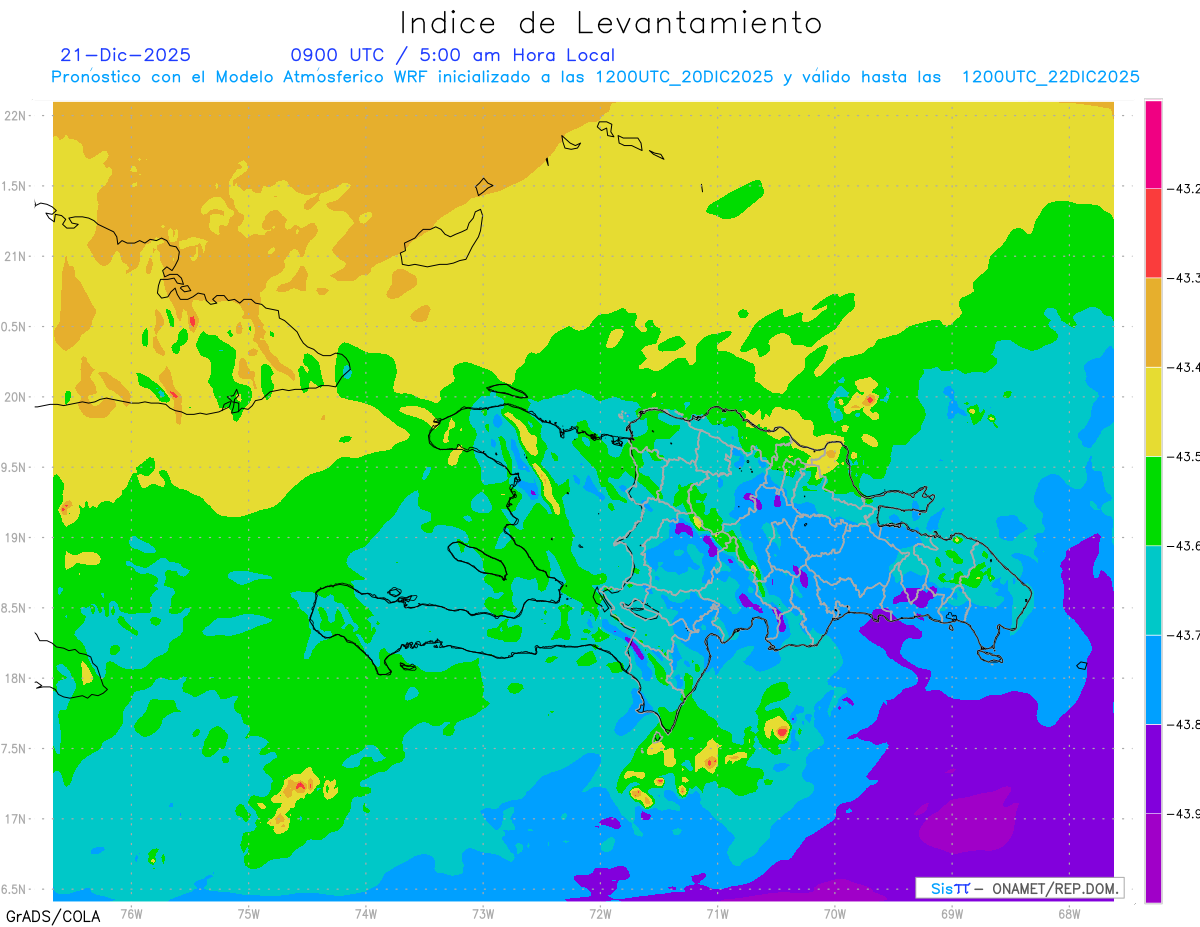Click the green legend color band

pyautogui.click(x=1153, y=500)
